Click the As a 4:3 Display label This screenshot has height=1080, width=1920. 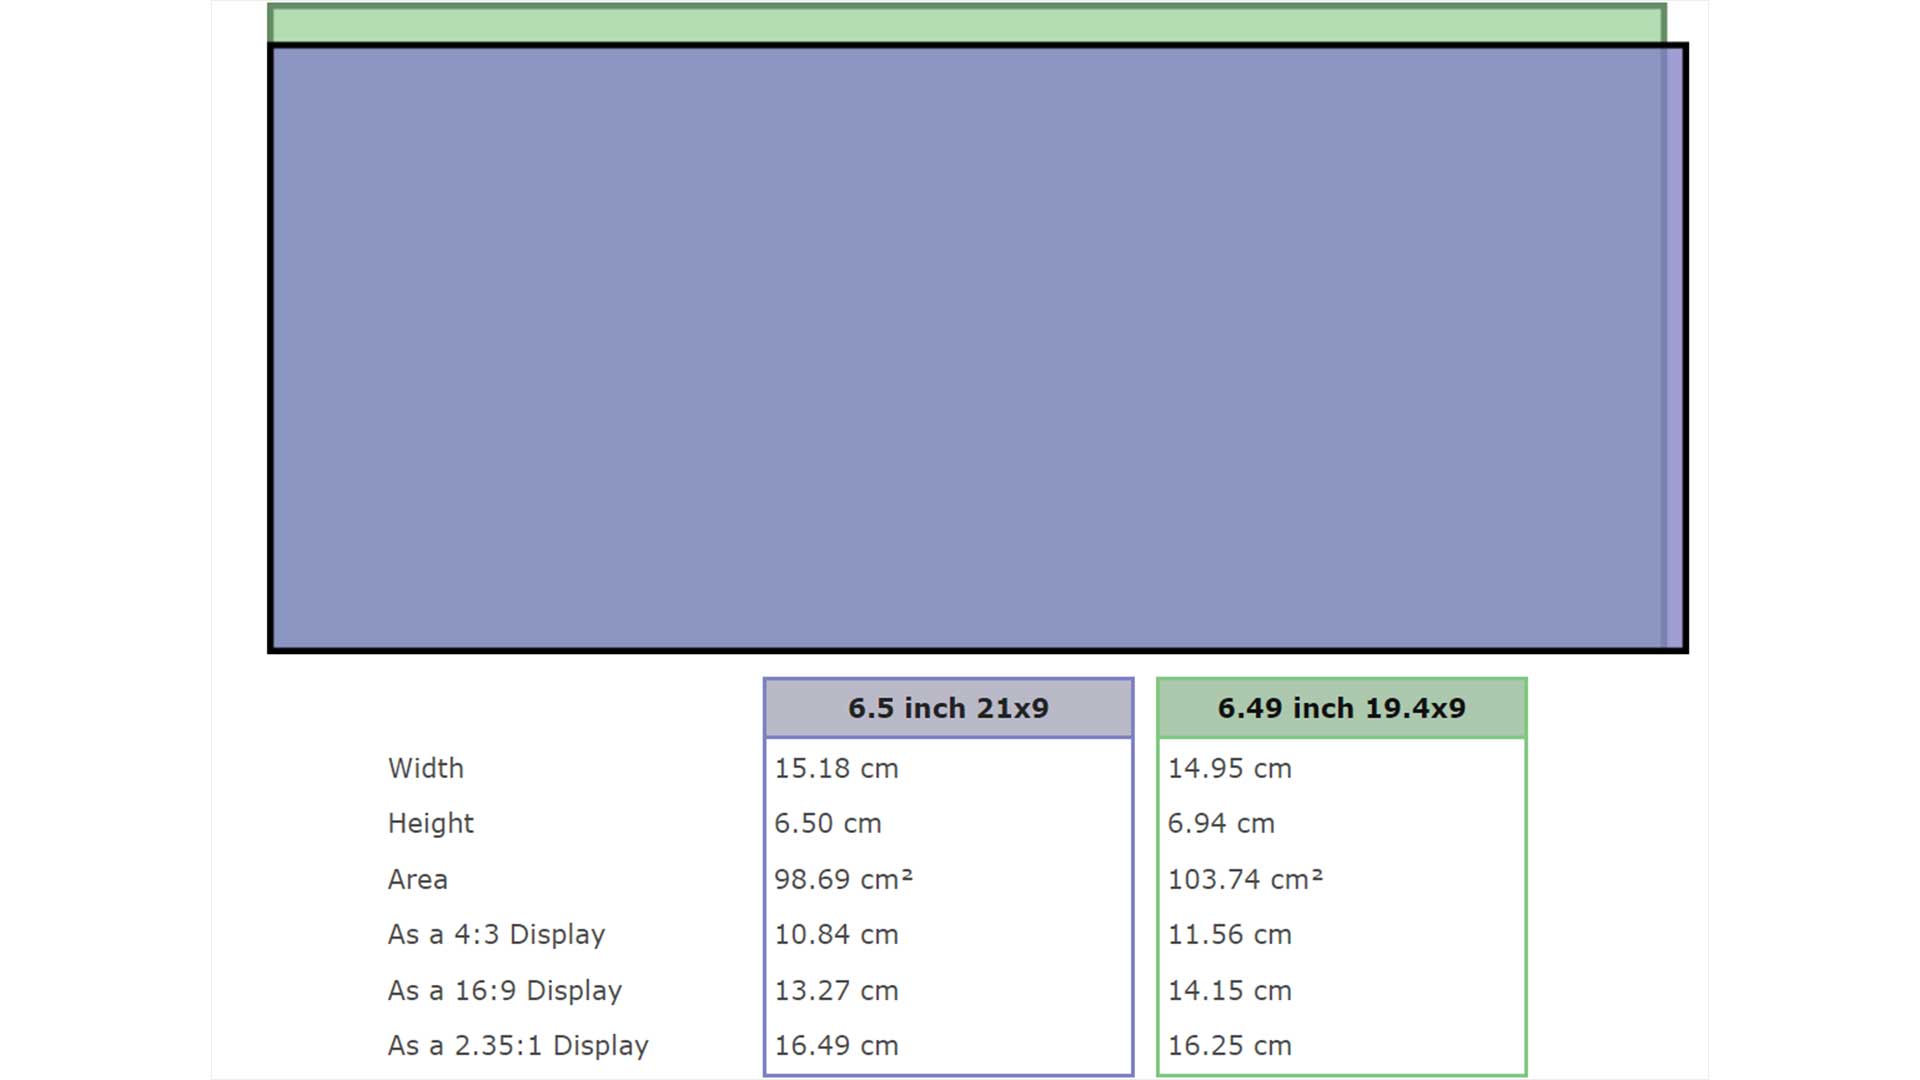pyautogui.click(x=497, y=934)
